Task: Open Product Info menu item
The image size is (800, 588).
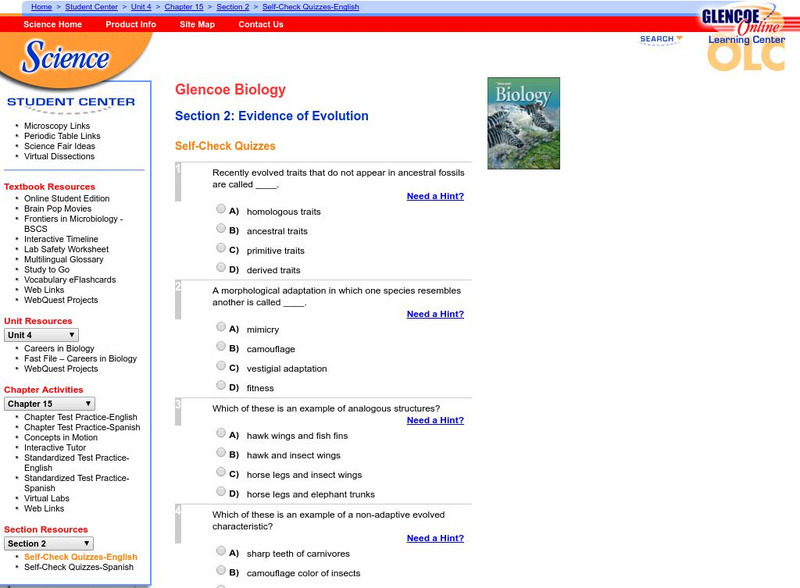Action: 131,24
